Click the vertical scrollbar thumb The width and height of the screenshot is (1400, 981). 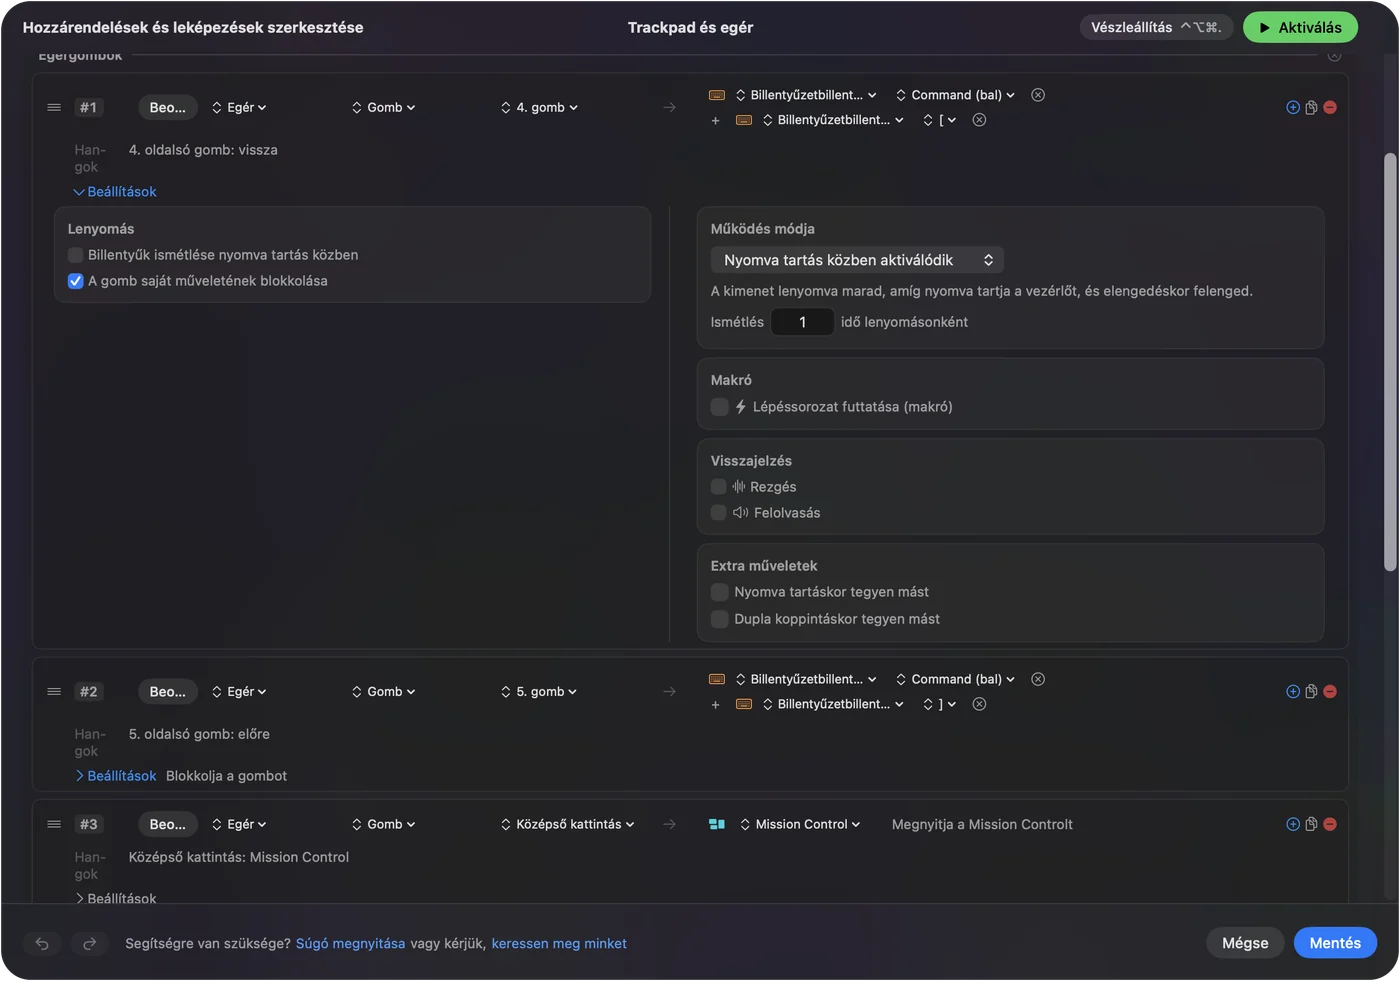click(1390, 362)
